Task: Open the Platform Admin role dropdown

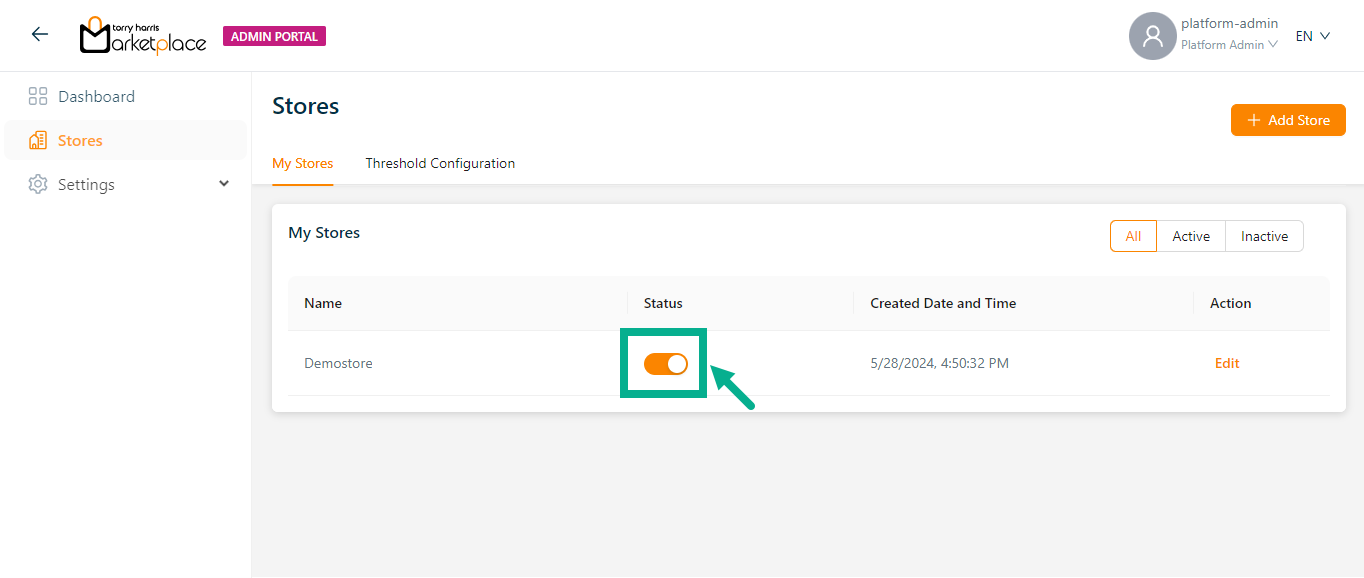Action: 1229,45
